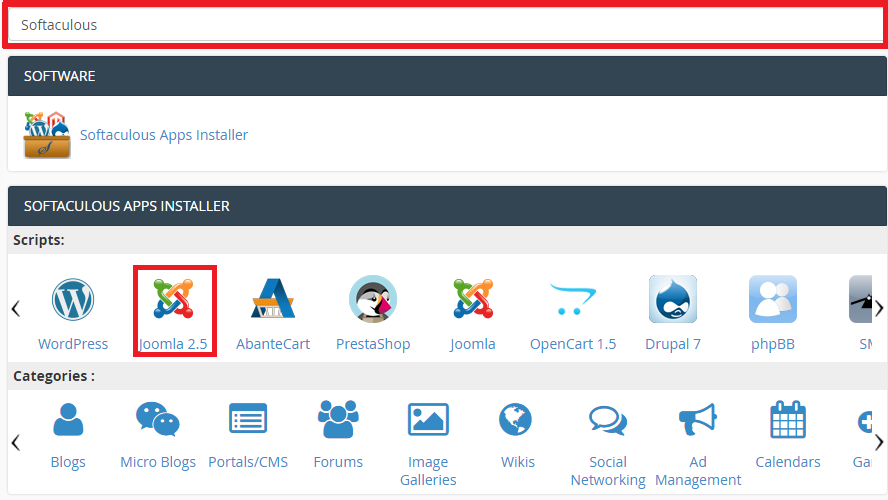
Task: Open the Social Networking chat icon
Action: [608, 421]
